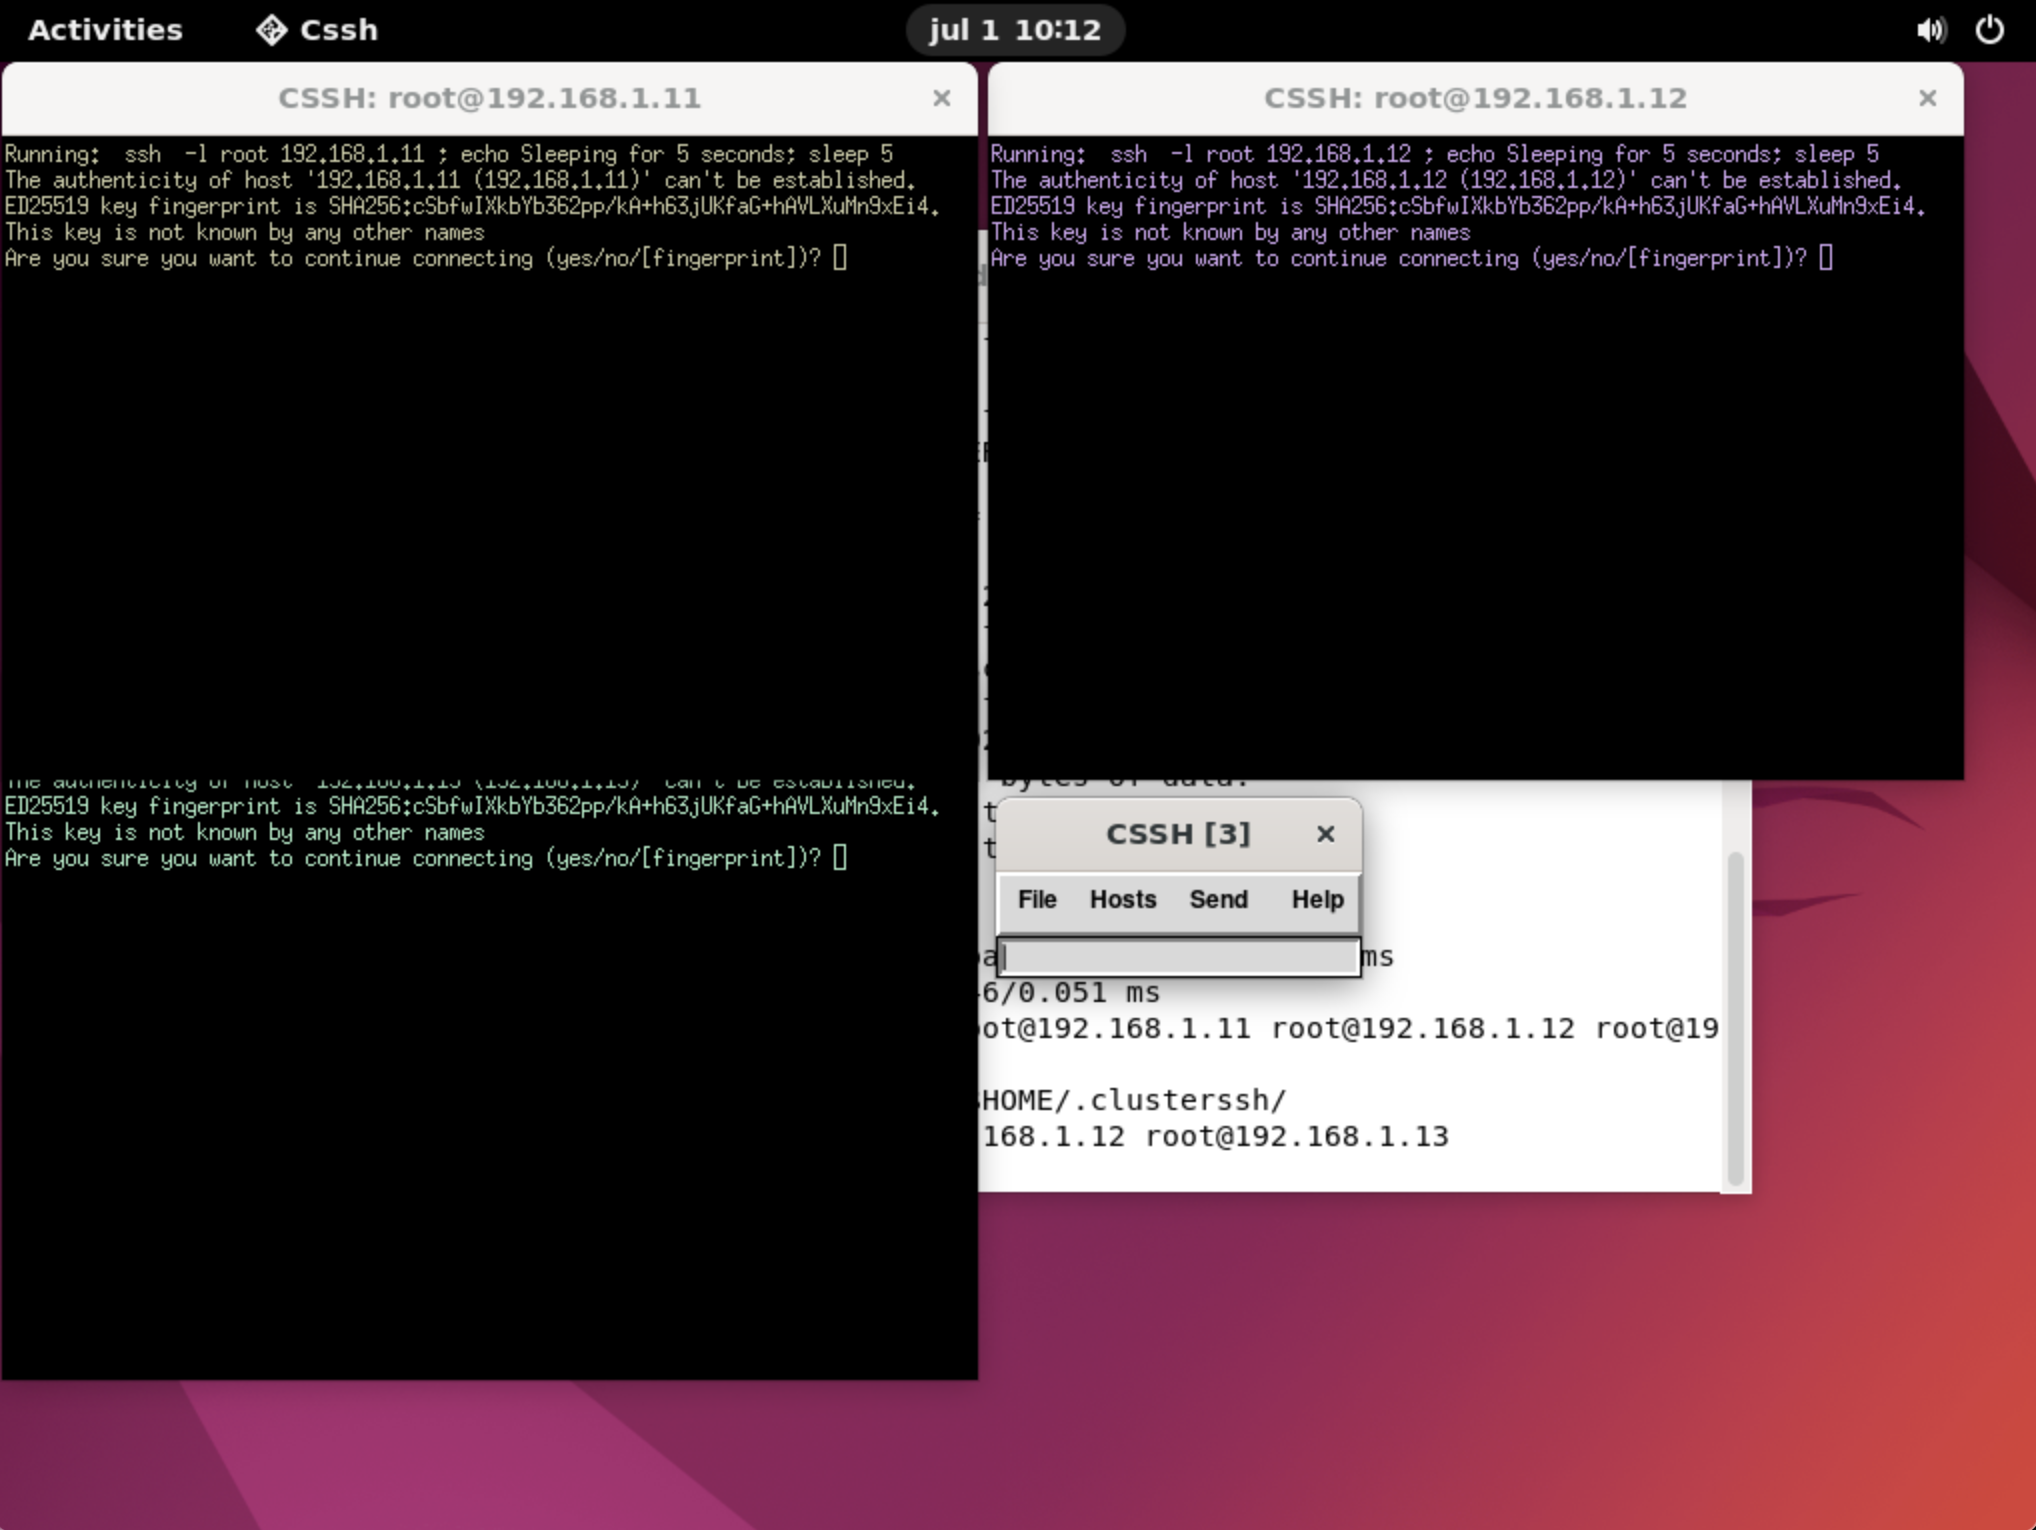Click the CSSH: root@192.168.1.12 title bar
This screenshot has width=2036, height=1530.
[1475, 98]
